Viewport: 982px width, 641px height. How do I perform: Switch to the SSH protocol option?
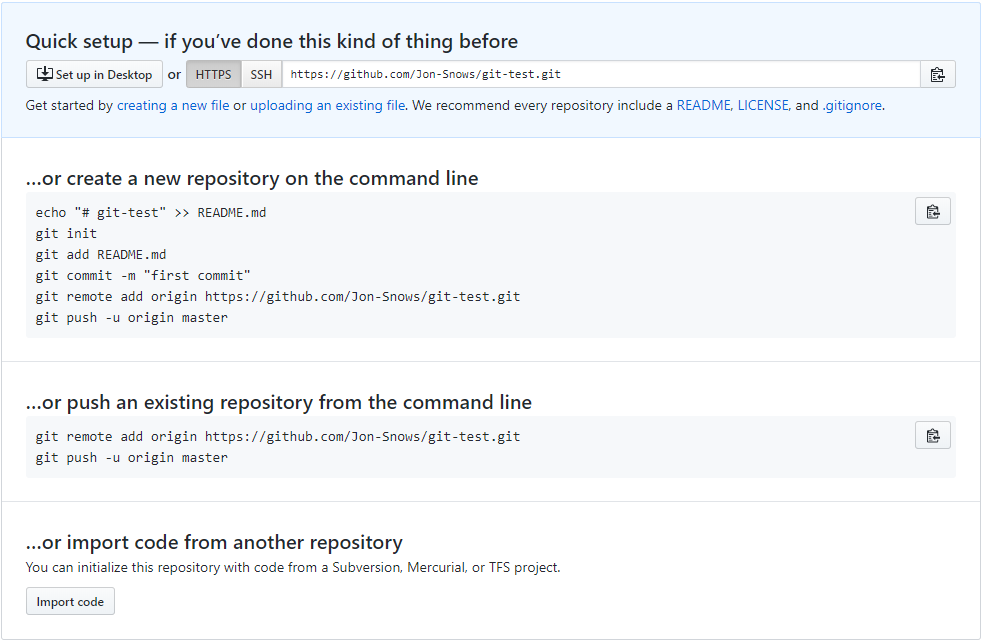[x=261, y=75]
